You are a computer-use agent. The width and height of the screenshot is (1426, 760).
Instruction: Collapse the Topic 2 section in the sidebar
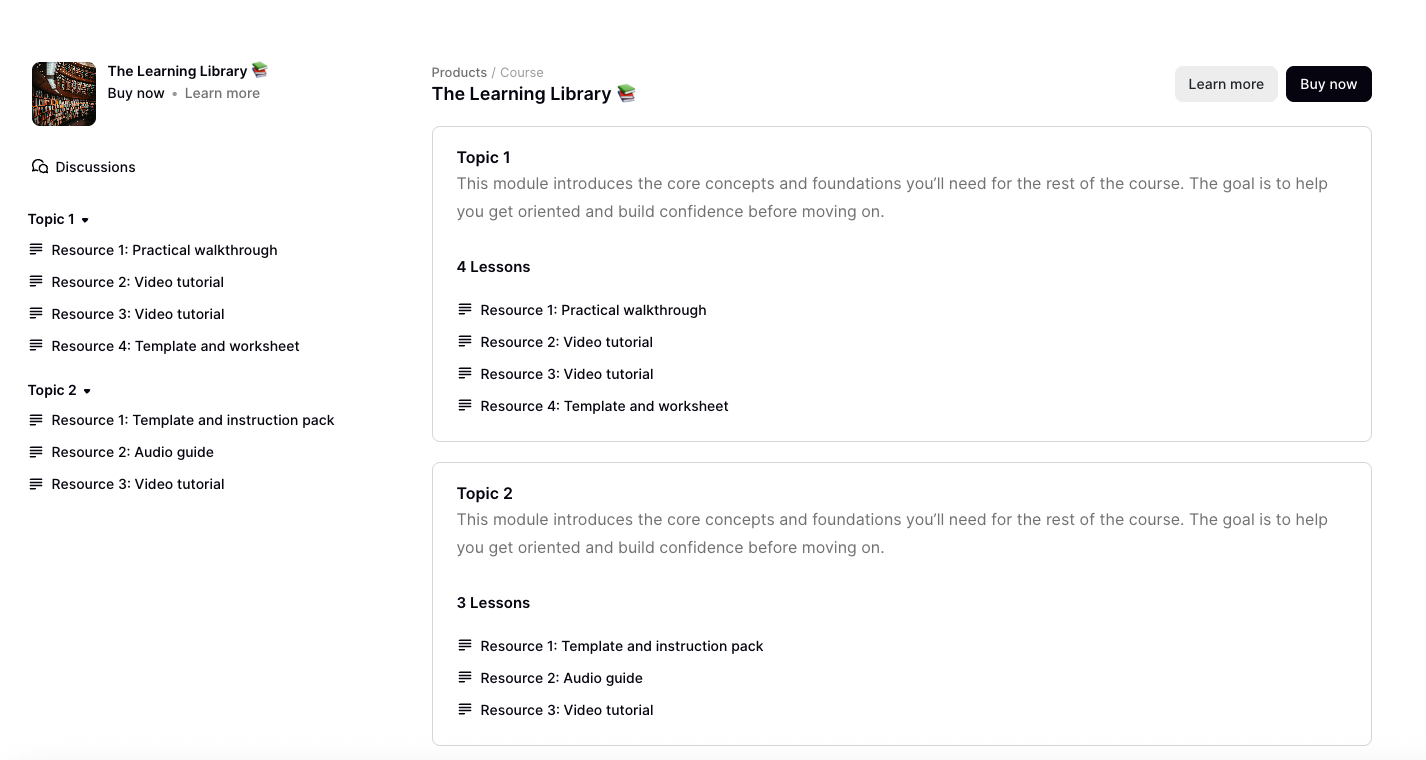pyautogui.click(x=85, y=390)
